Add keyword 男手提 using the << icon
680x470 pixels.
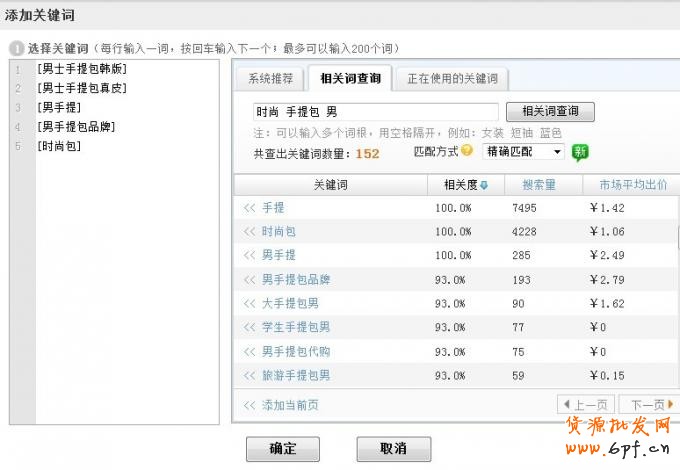tap(249, 255)
